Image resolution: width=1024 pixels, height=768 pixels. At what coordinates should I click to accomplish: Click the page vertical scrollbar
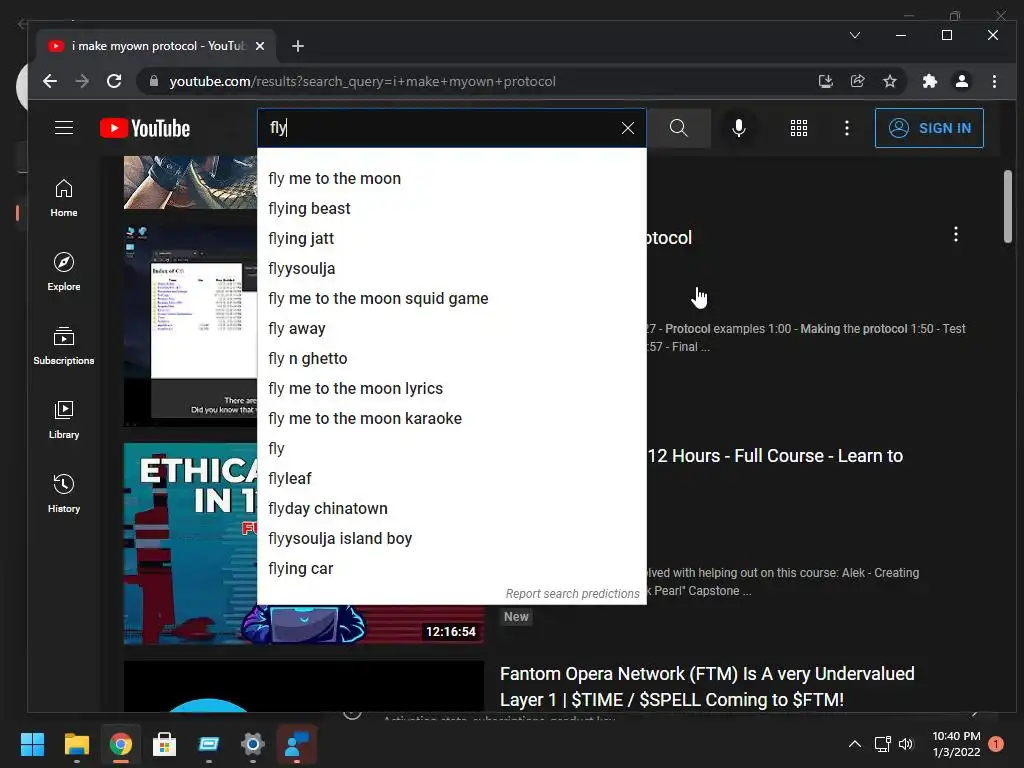pos(1008,206)
